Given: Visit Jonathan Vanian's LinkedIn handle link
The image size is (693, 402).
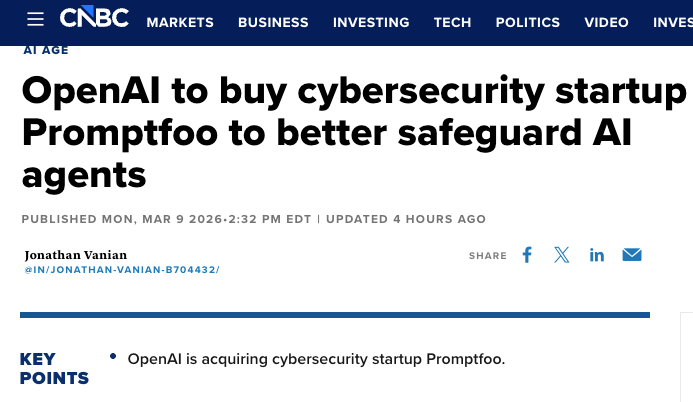Looking at the screenshot, I should [122, 270].
